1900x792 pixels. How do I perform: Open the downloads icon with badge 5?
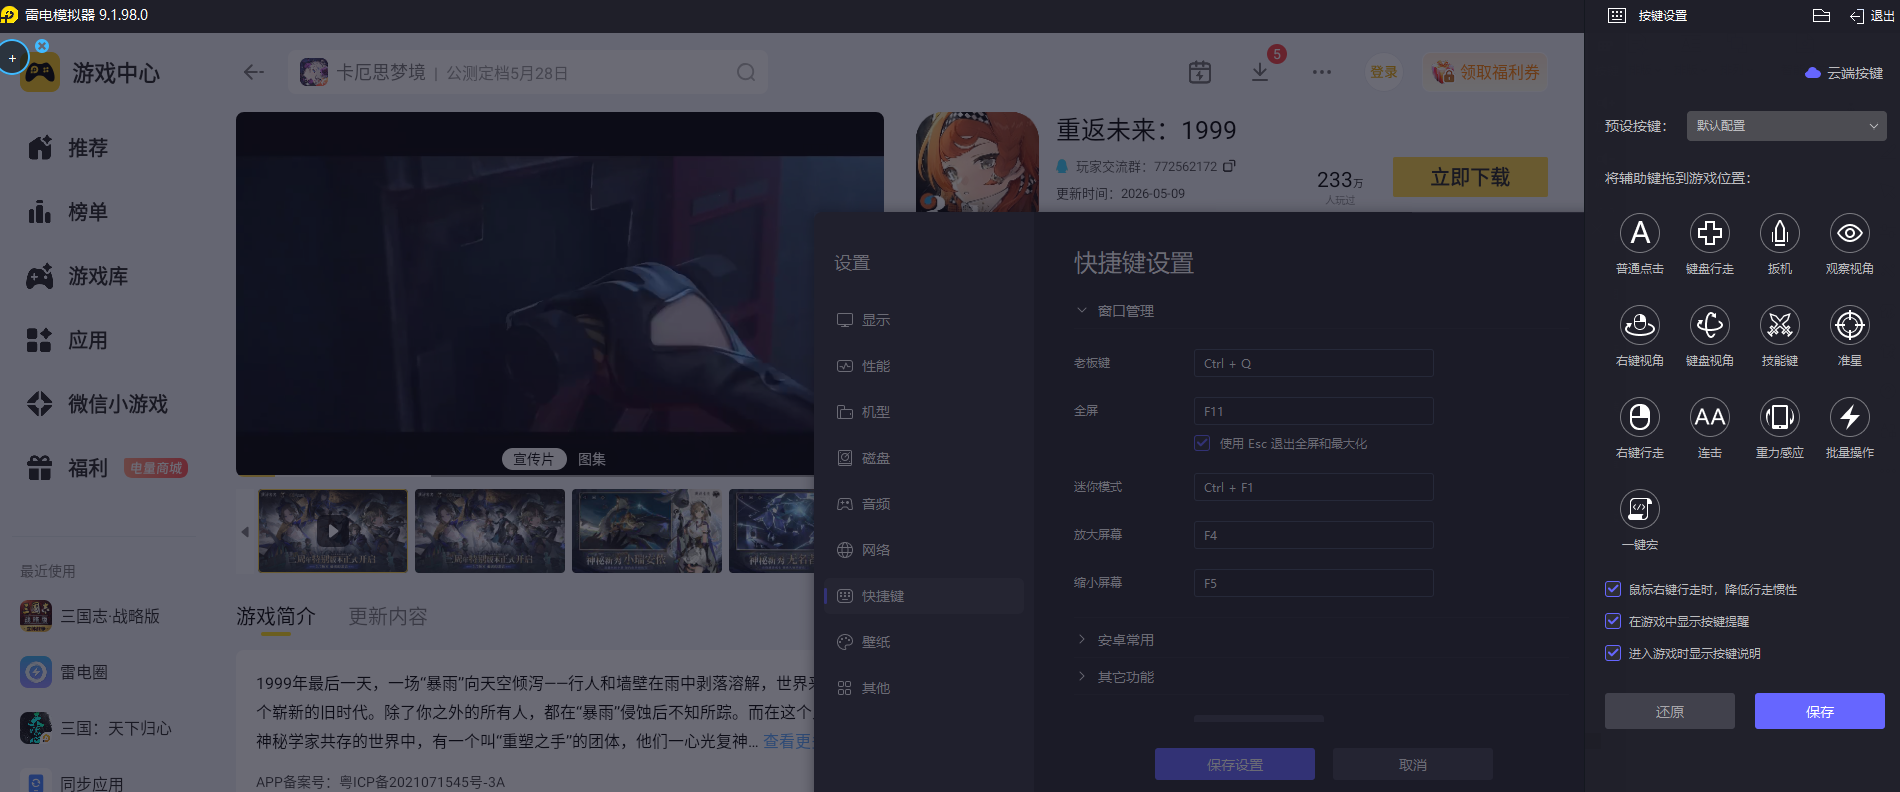(1260, 72)
